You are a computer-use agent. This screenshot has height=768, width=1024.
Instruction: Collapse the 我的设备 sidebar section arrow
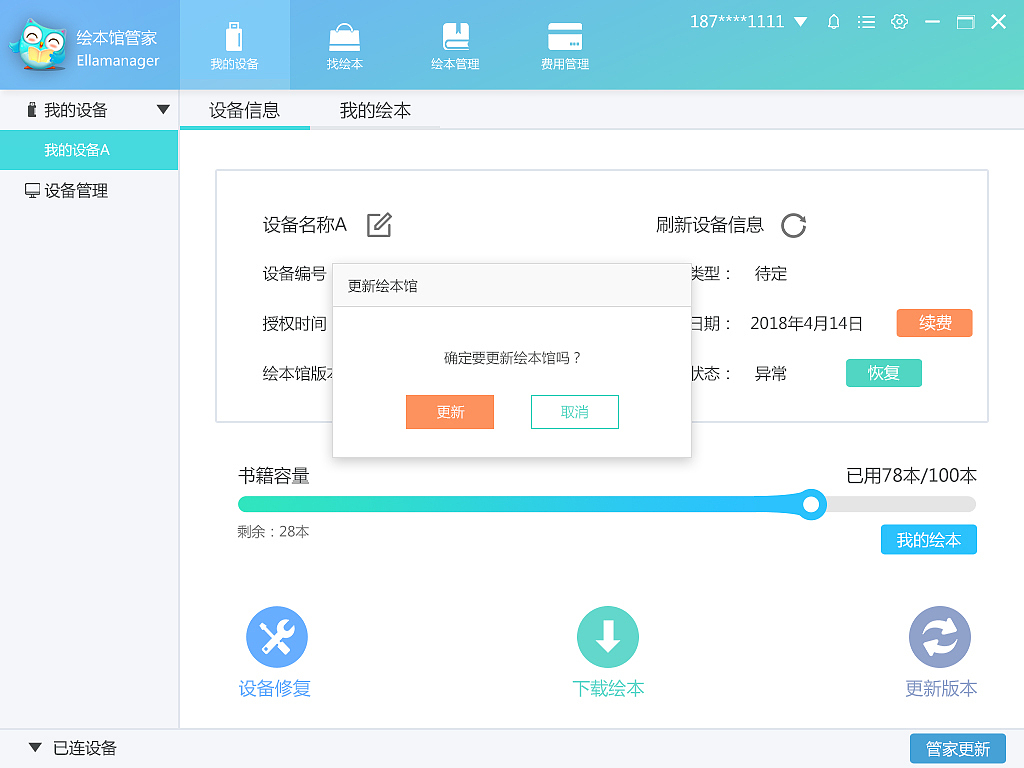point(162,110)
